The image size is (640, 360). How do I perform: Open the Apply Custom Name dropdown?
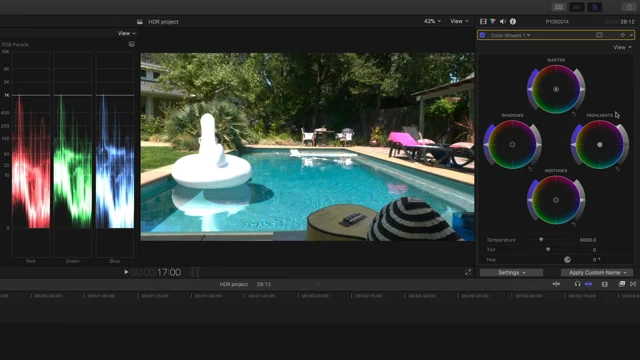coord(597,272)
